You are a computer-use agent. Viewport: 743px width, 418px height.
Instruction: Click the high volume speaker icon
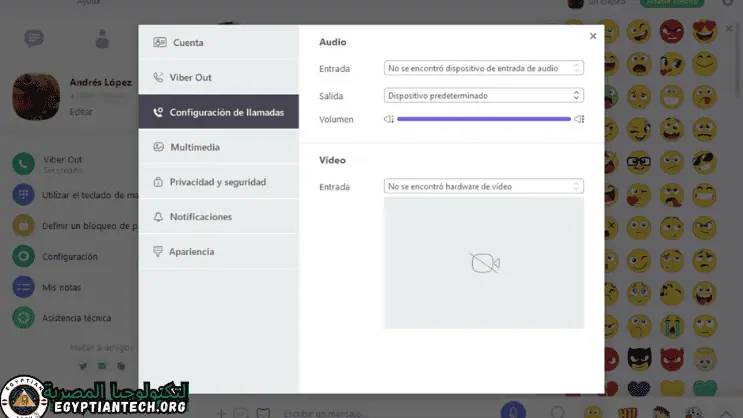pyautogui.click(x=579, y=119)
